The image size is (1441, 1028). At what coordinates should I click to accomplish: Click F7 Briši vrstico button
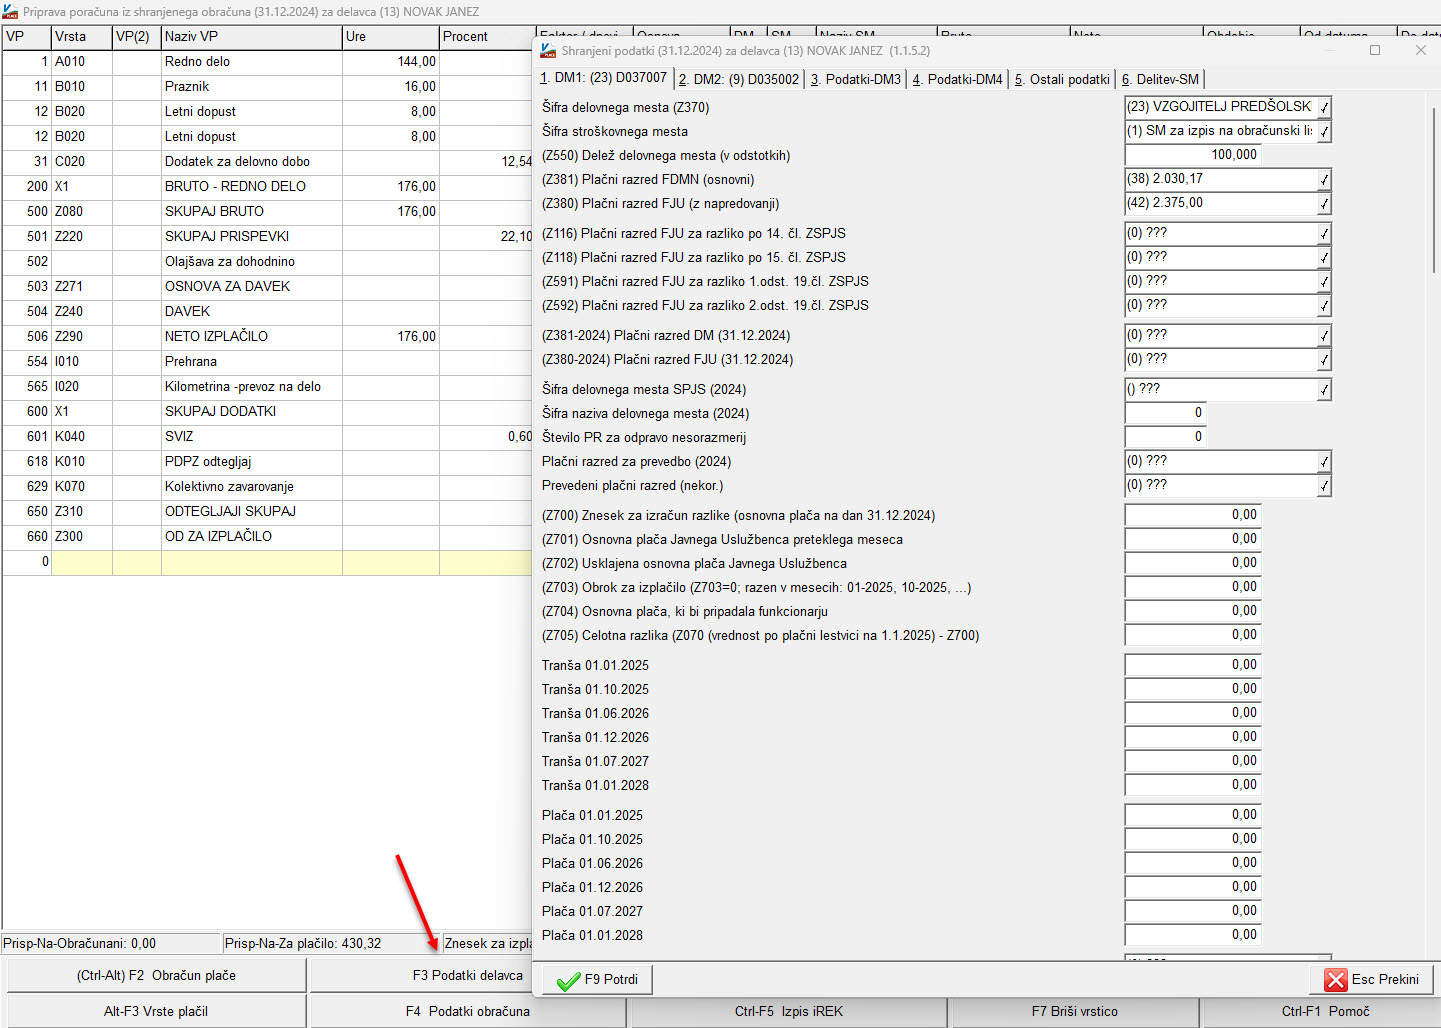pos(1075,1011)
